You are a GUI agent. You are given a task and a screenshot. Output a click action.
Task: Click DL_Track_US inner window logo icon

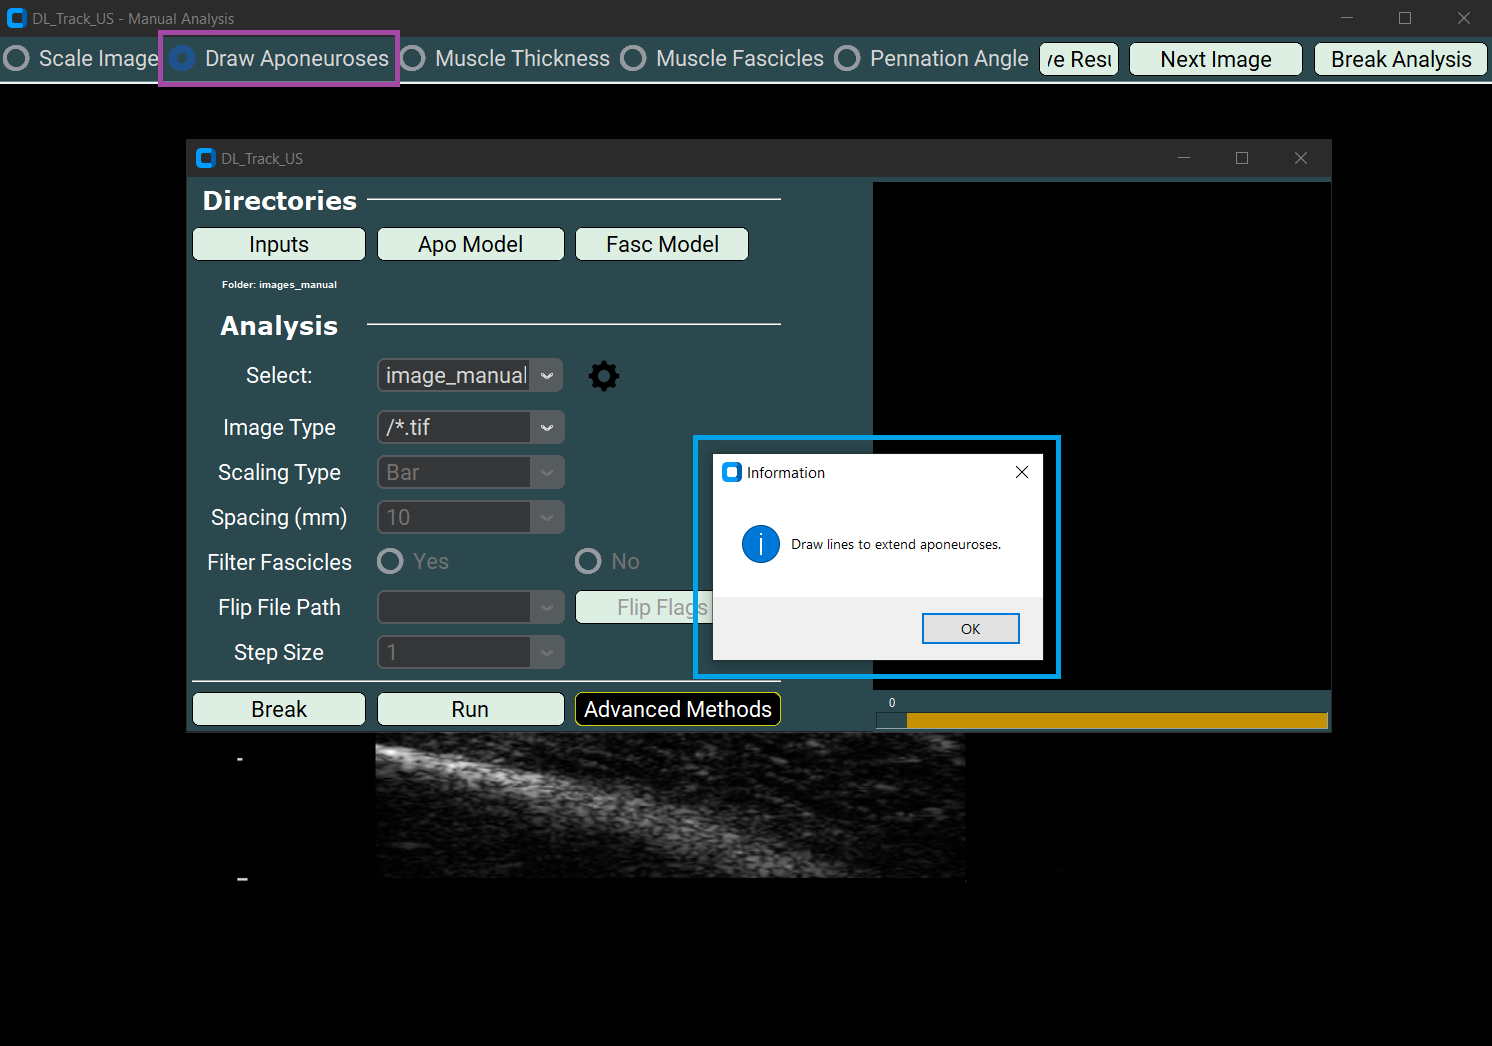point(206,158)
